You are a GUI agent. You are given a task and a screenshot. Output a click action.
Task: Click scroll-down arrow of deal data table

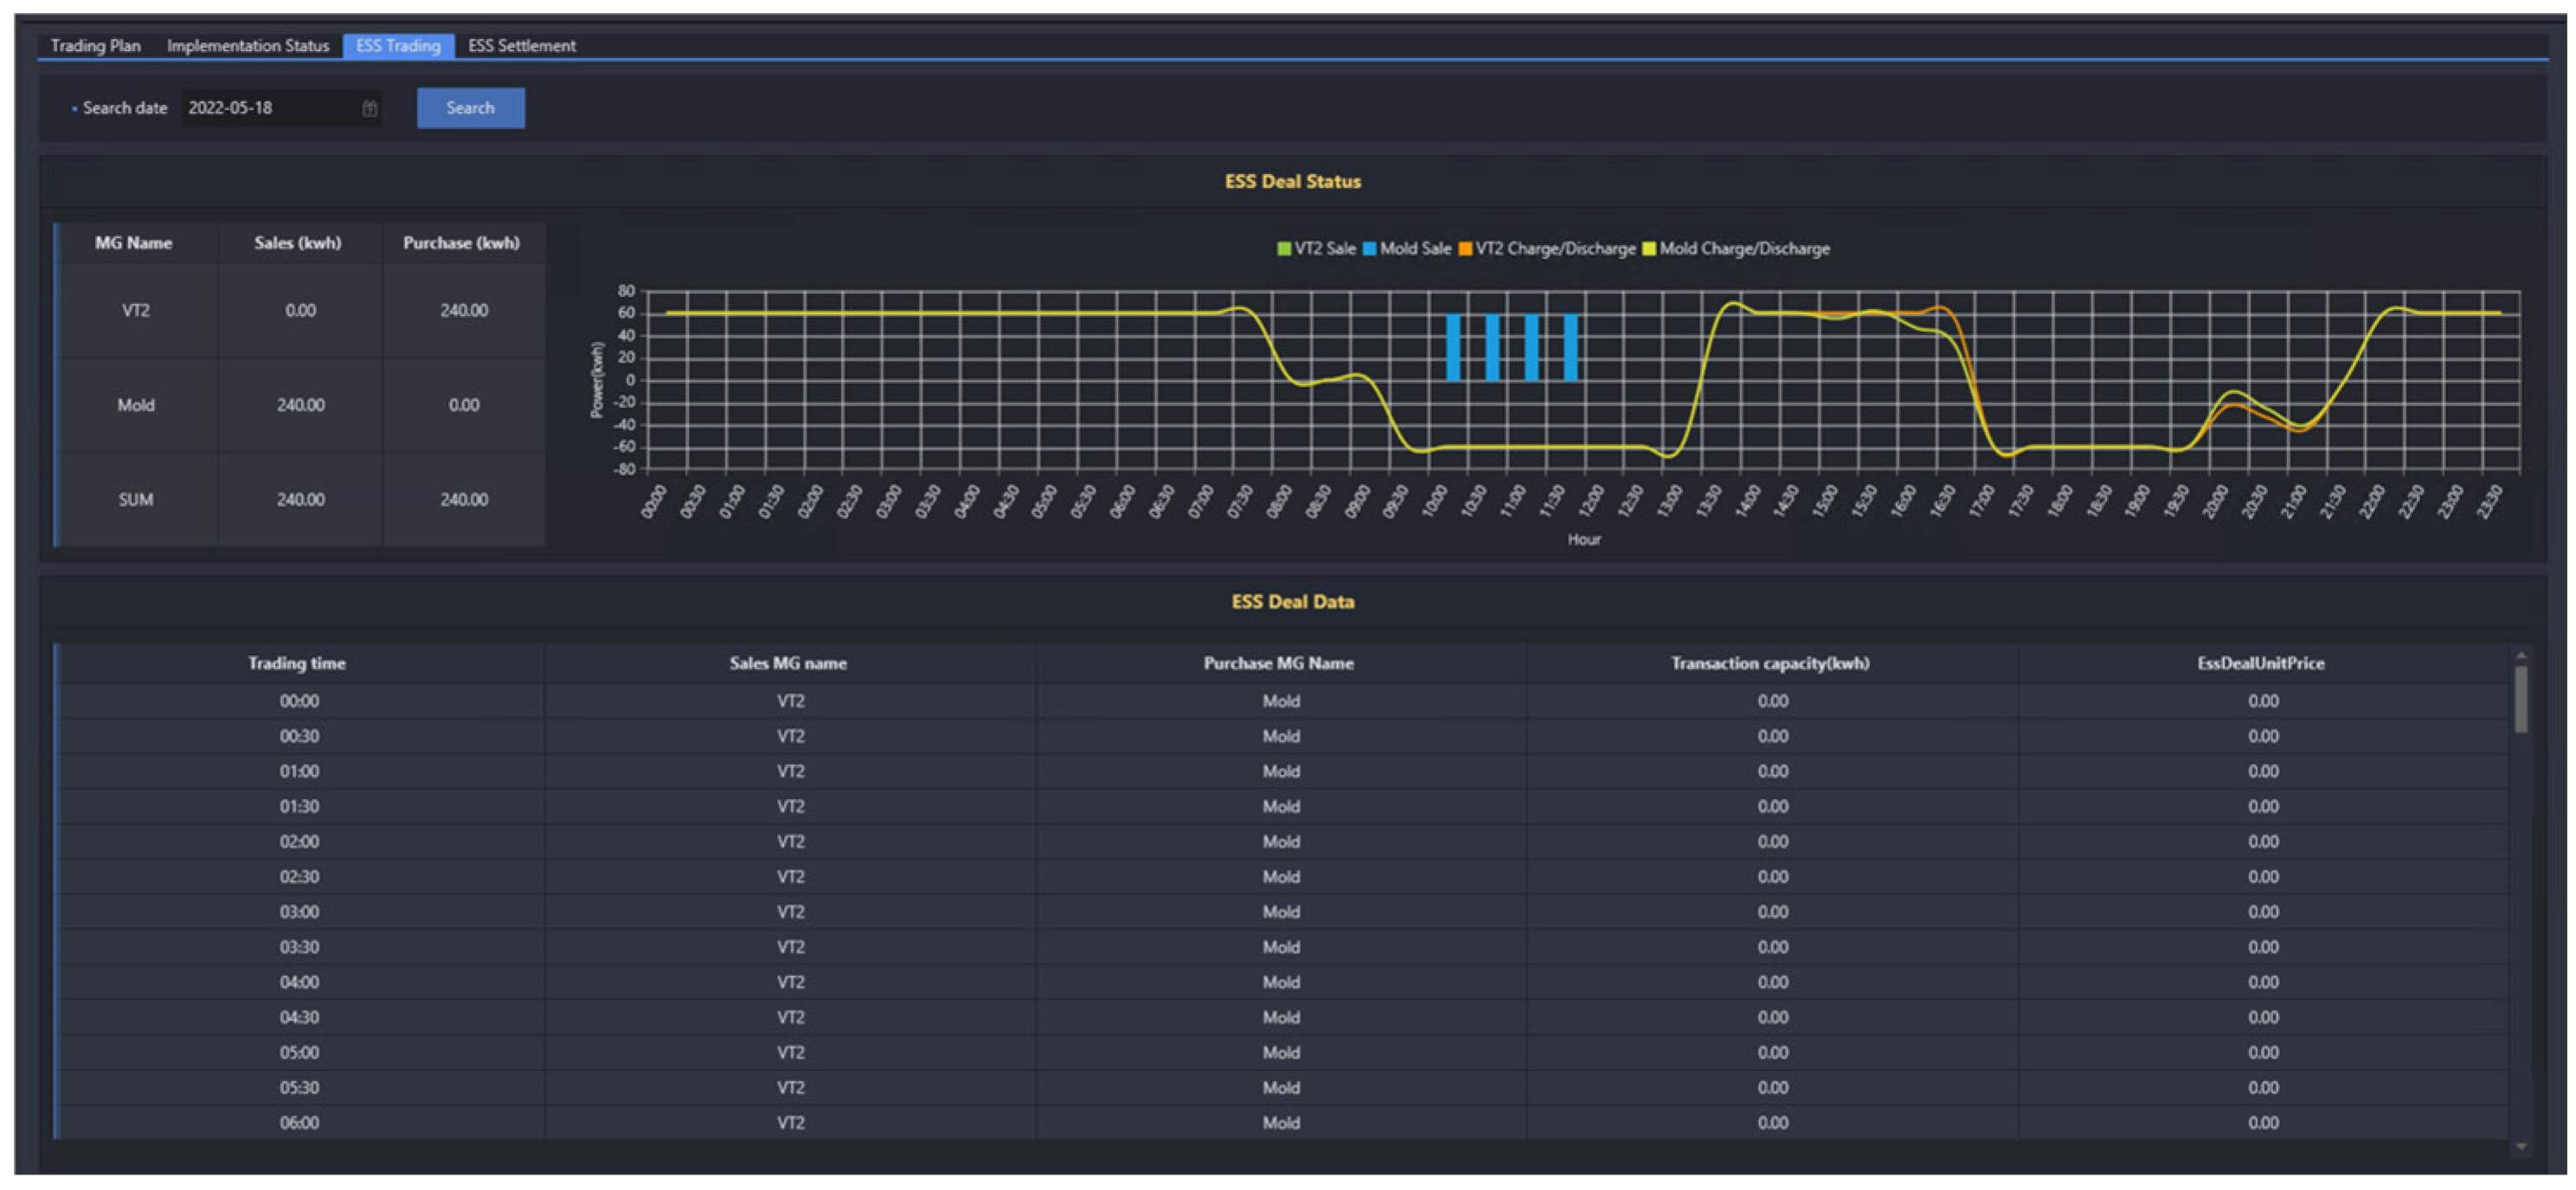click(2520, 1146)
